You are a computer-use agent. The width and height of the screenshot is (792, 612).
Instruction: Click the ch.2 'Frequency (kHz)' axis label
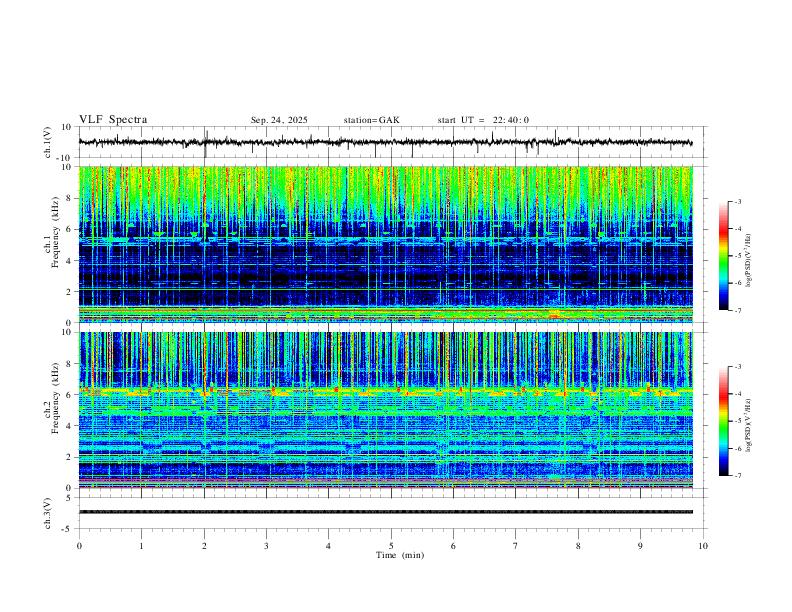(x=55, y=398)
